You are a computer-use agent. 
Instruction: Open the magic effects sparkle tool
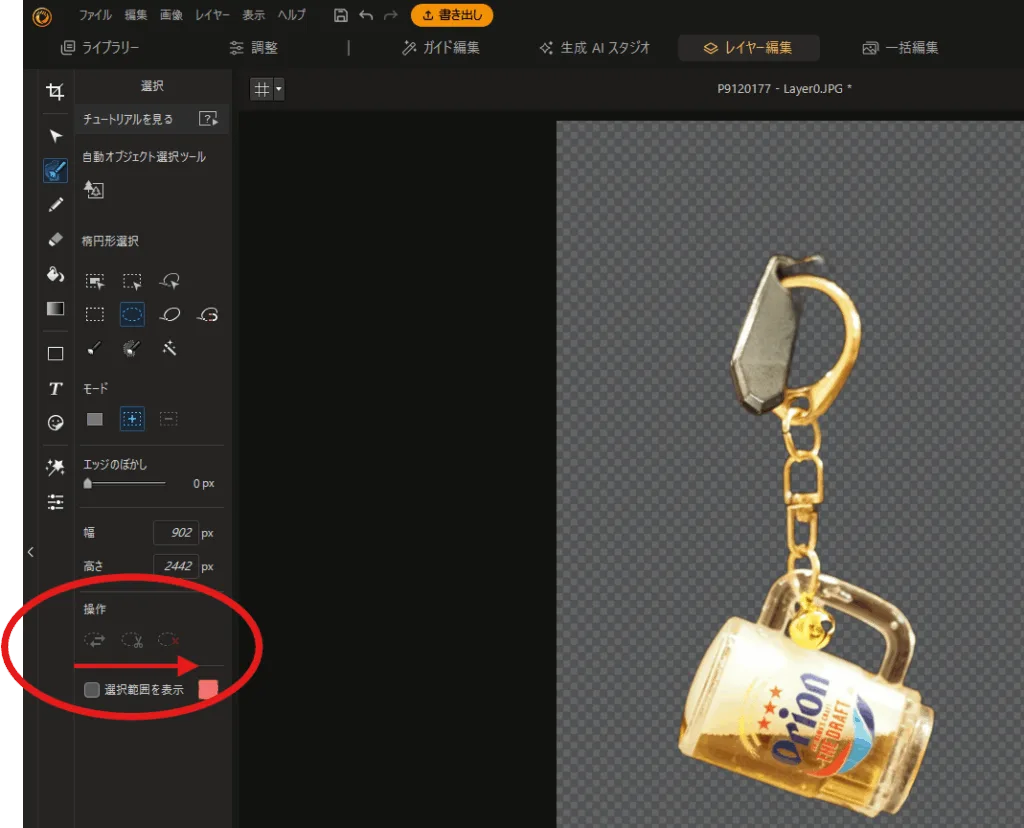pos(56,467)
